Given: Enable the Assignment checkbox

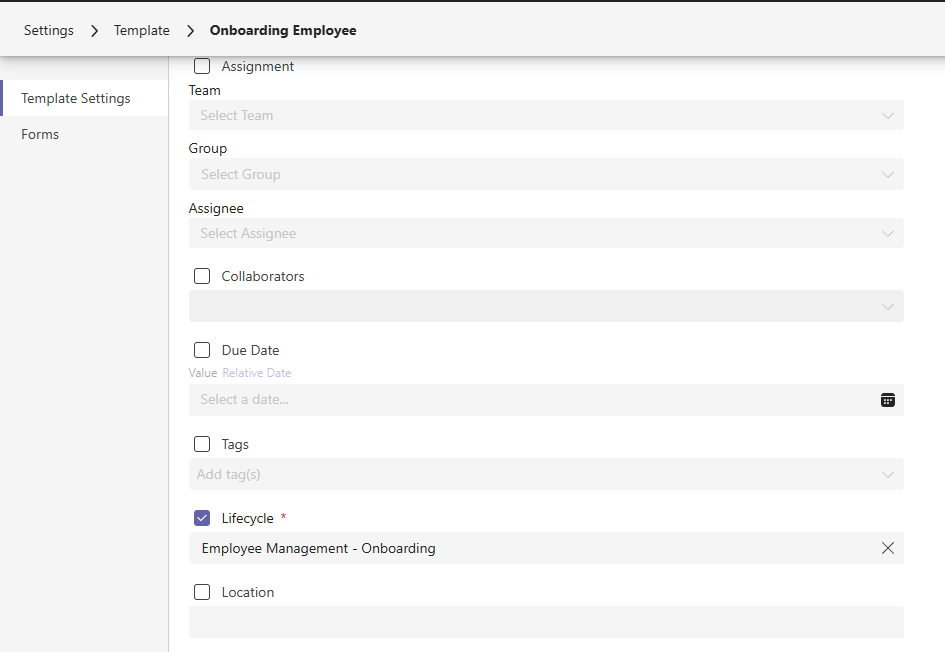Looking at the screenshot, I should pos(202,67).
